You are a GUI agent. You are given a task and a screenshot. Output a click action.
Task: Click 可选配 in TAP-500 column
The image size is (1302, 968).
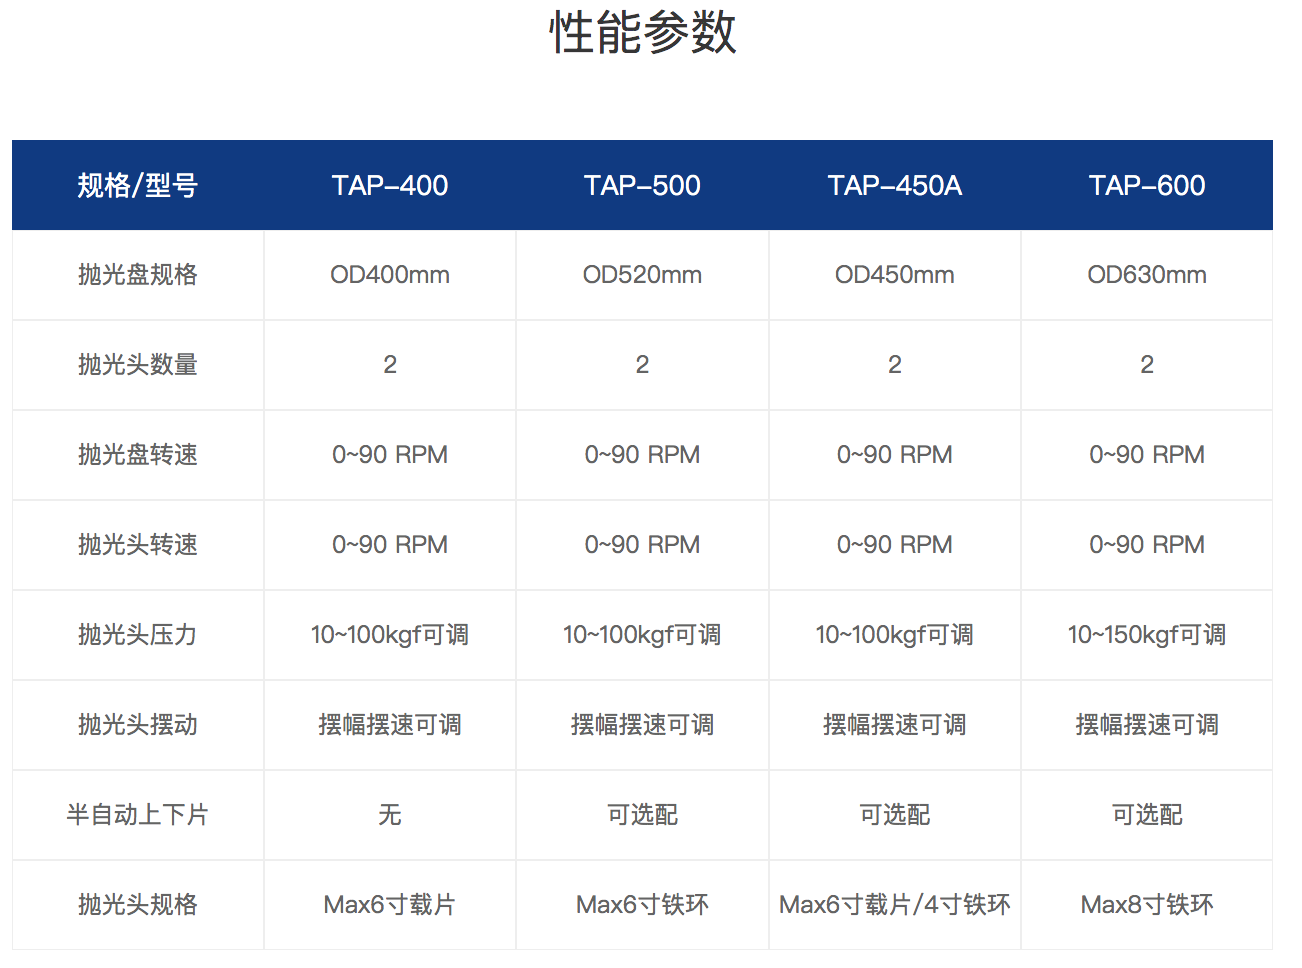pos(642,815)
